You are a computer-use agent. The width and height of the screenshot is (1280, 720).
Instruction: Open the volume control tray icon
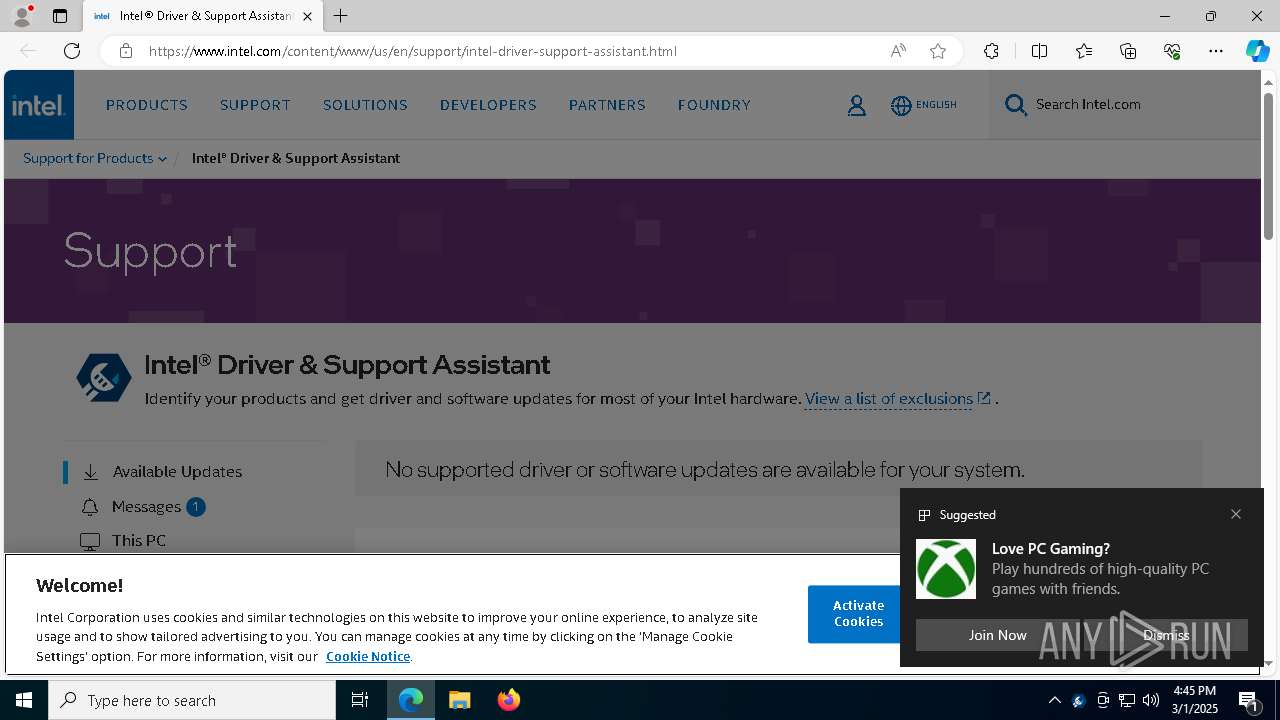point(1150,700)
